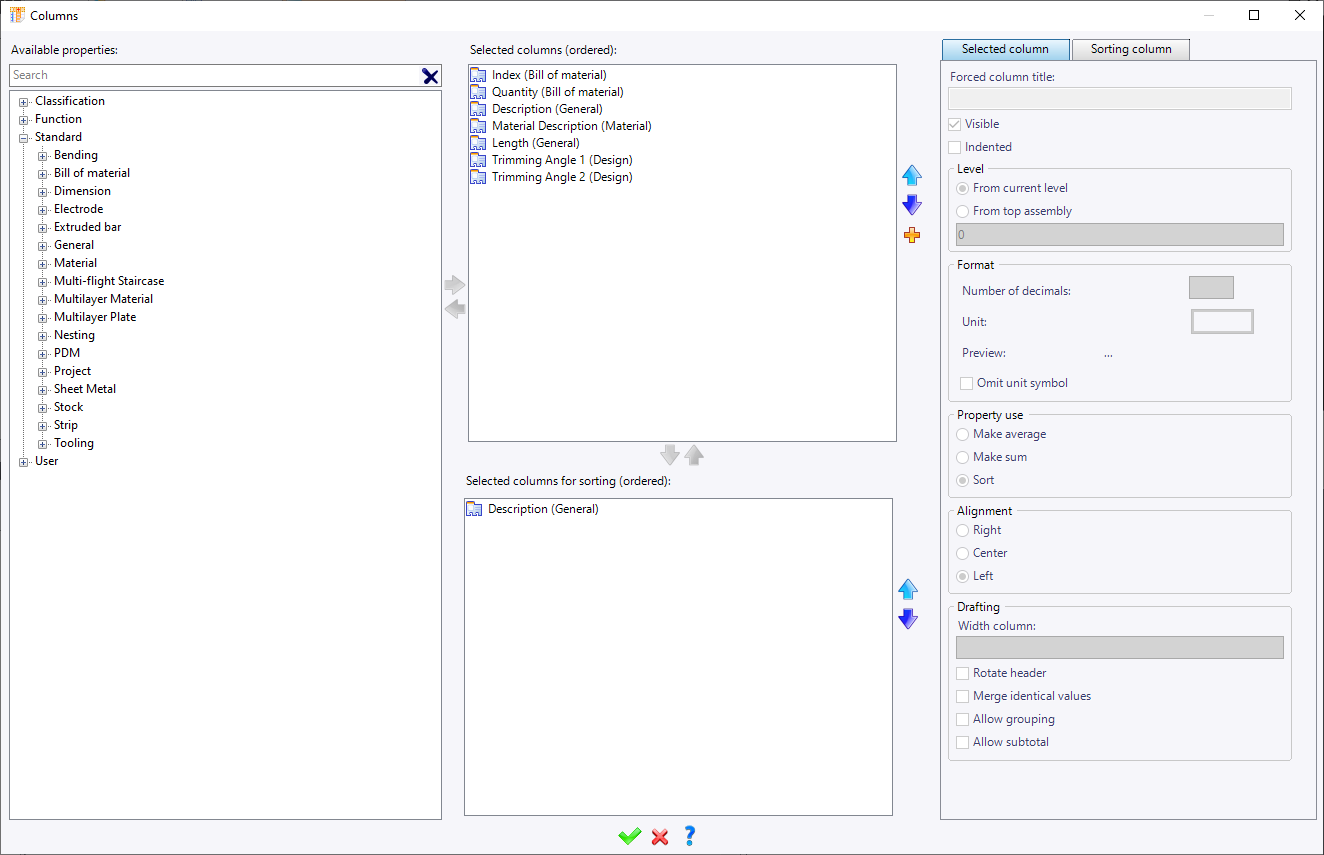
Task: Collapse the Standard tree node
Action: [24, 138]
